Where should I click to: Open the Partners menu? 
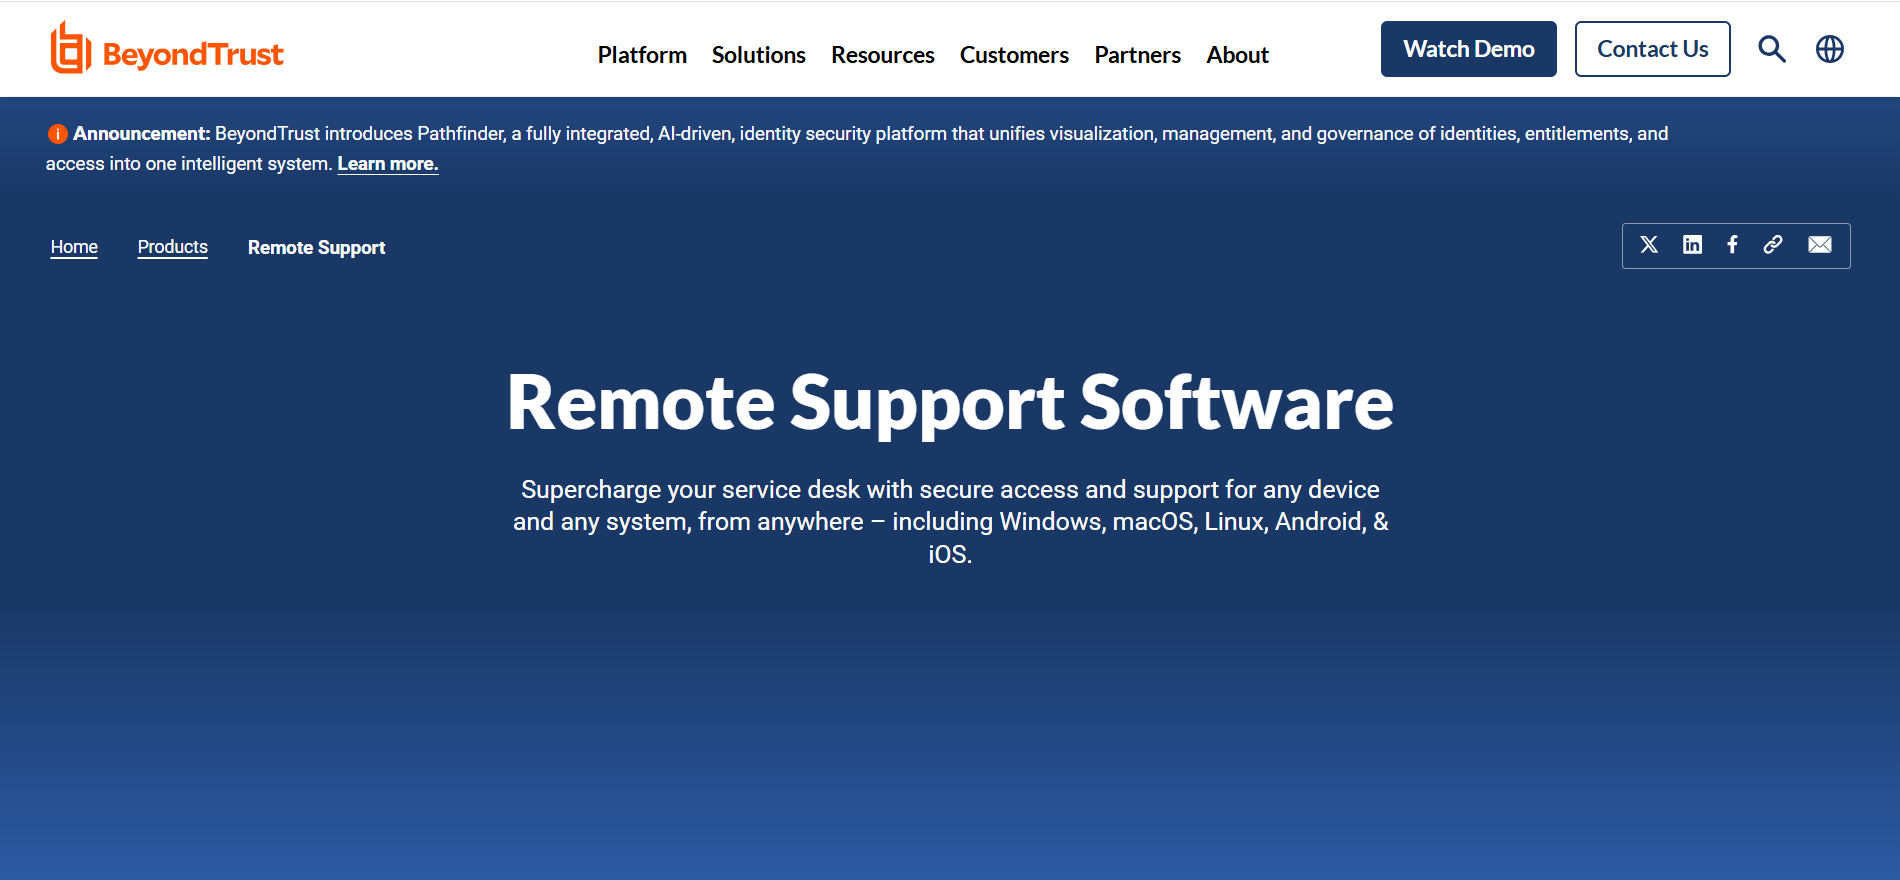pos(1138,55)
